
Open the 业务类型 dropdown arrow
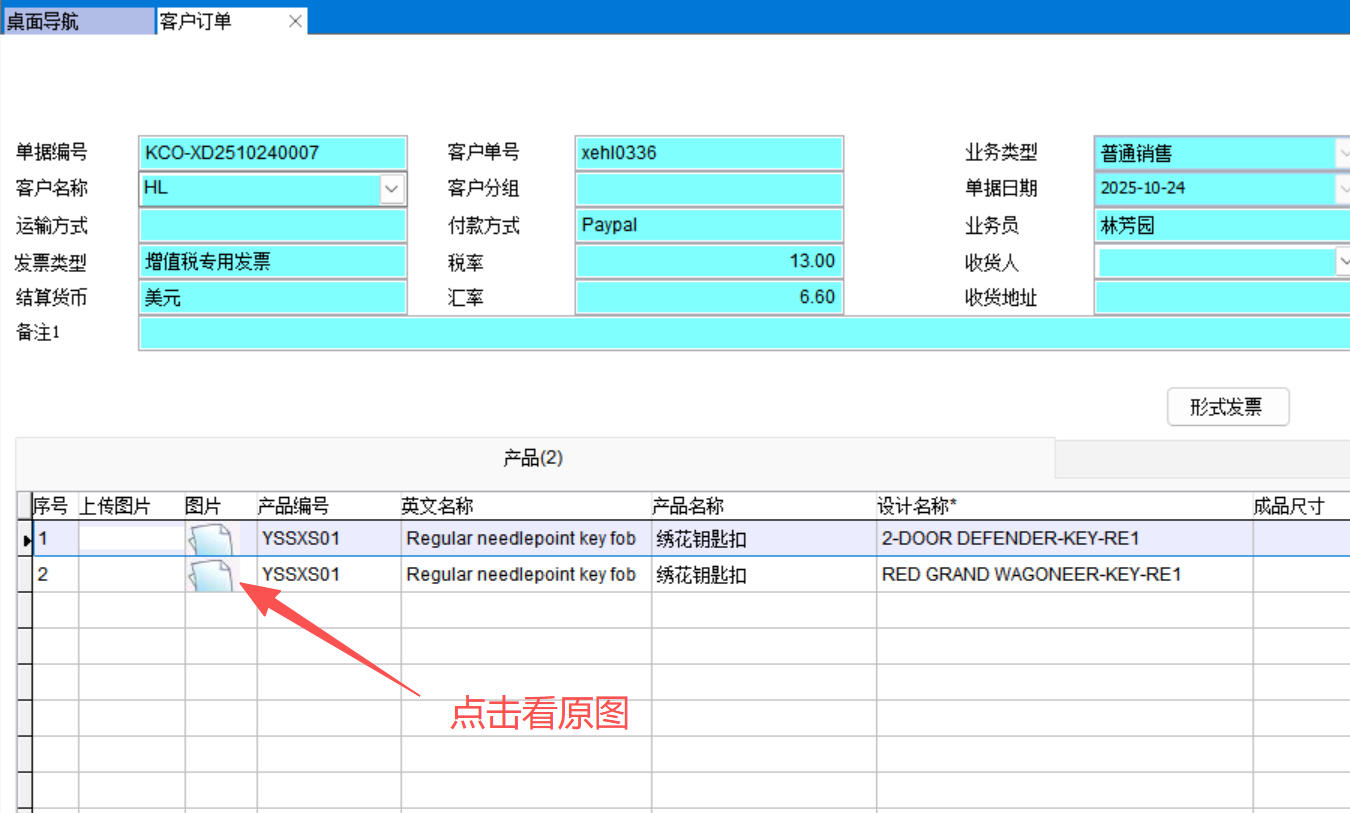click(1342, 153)
